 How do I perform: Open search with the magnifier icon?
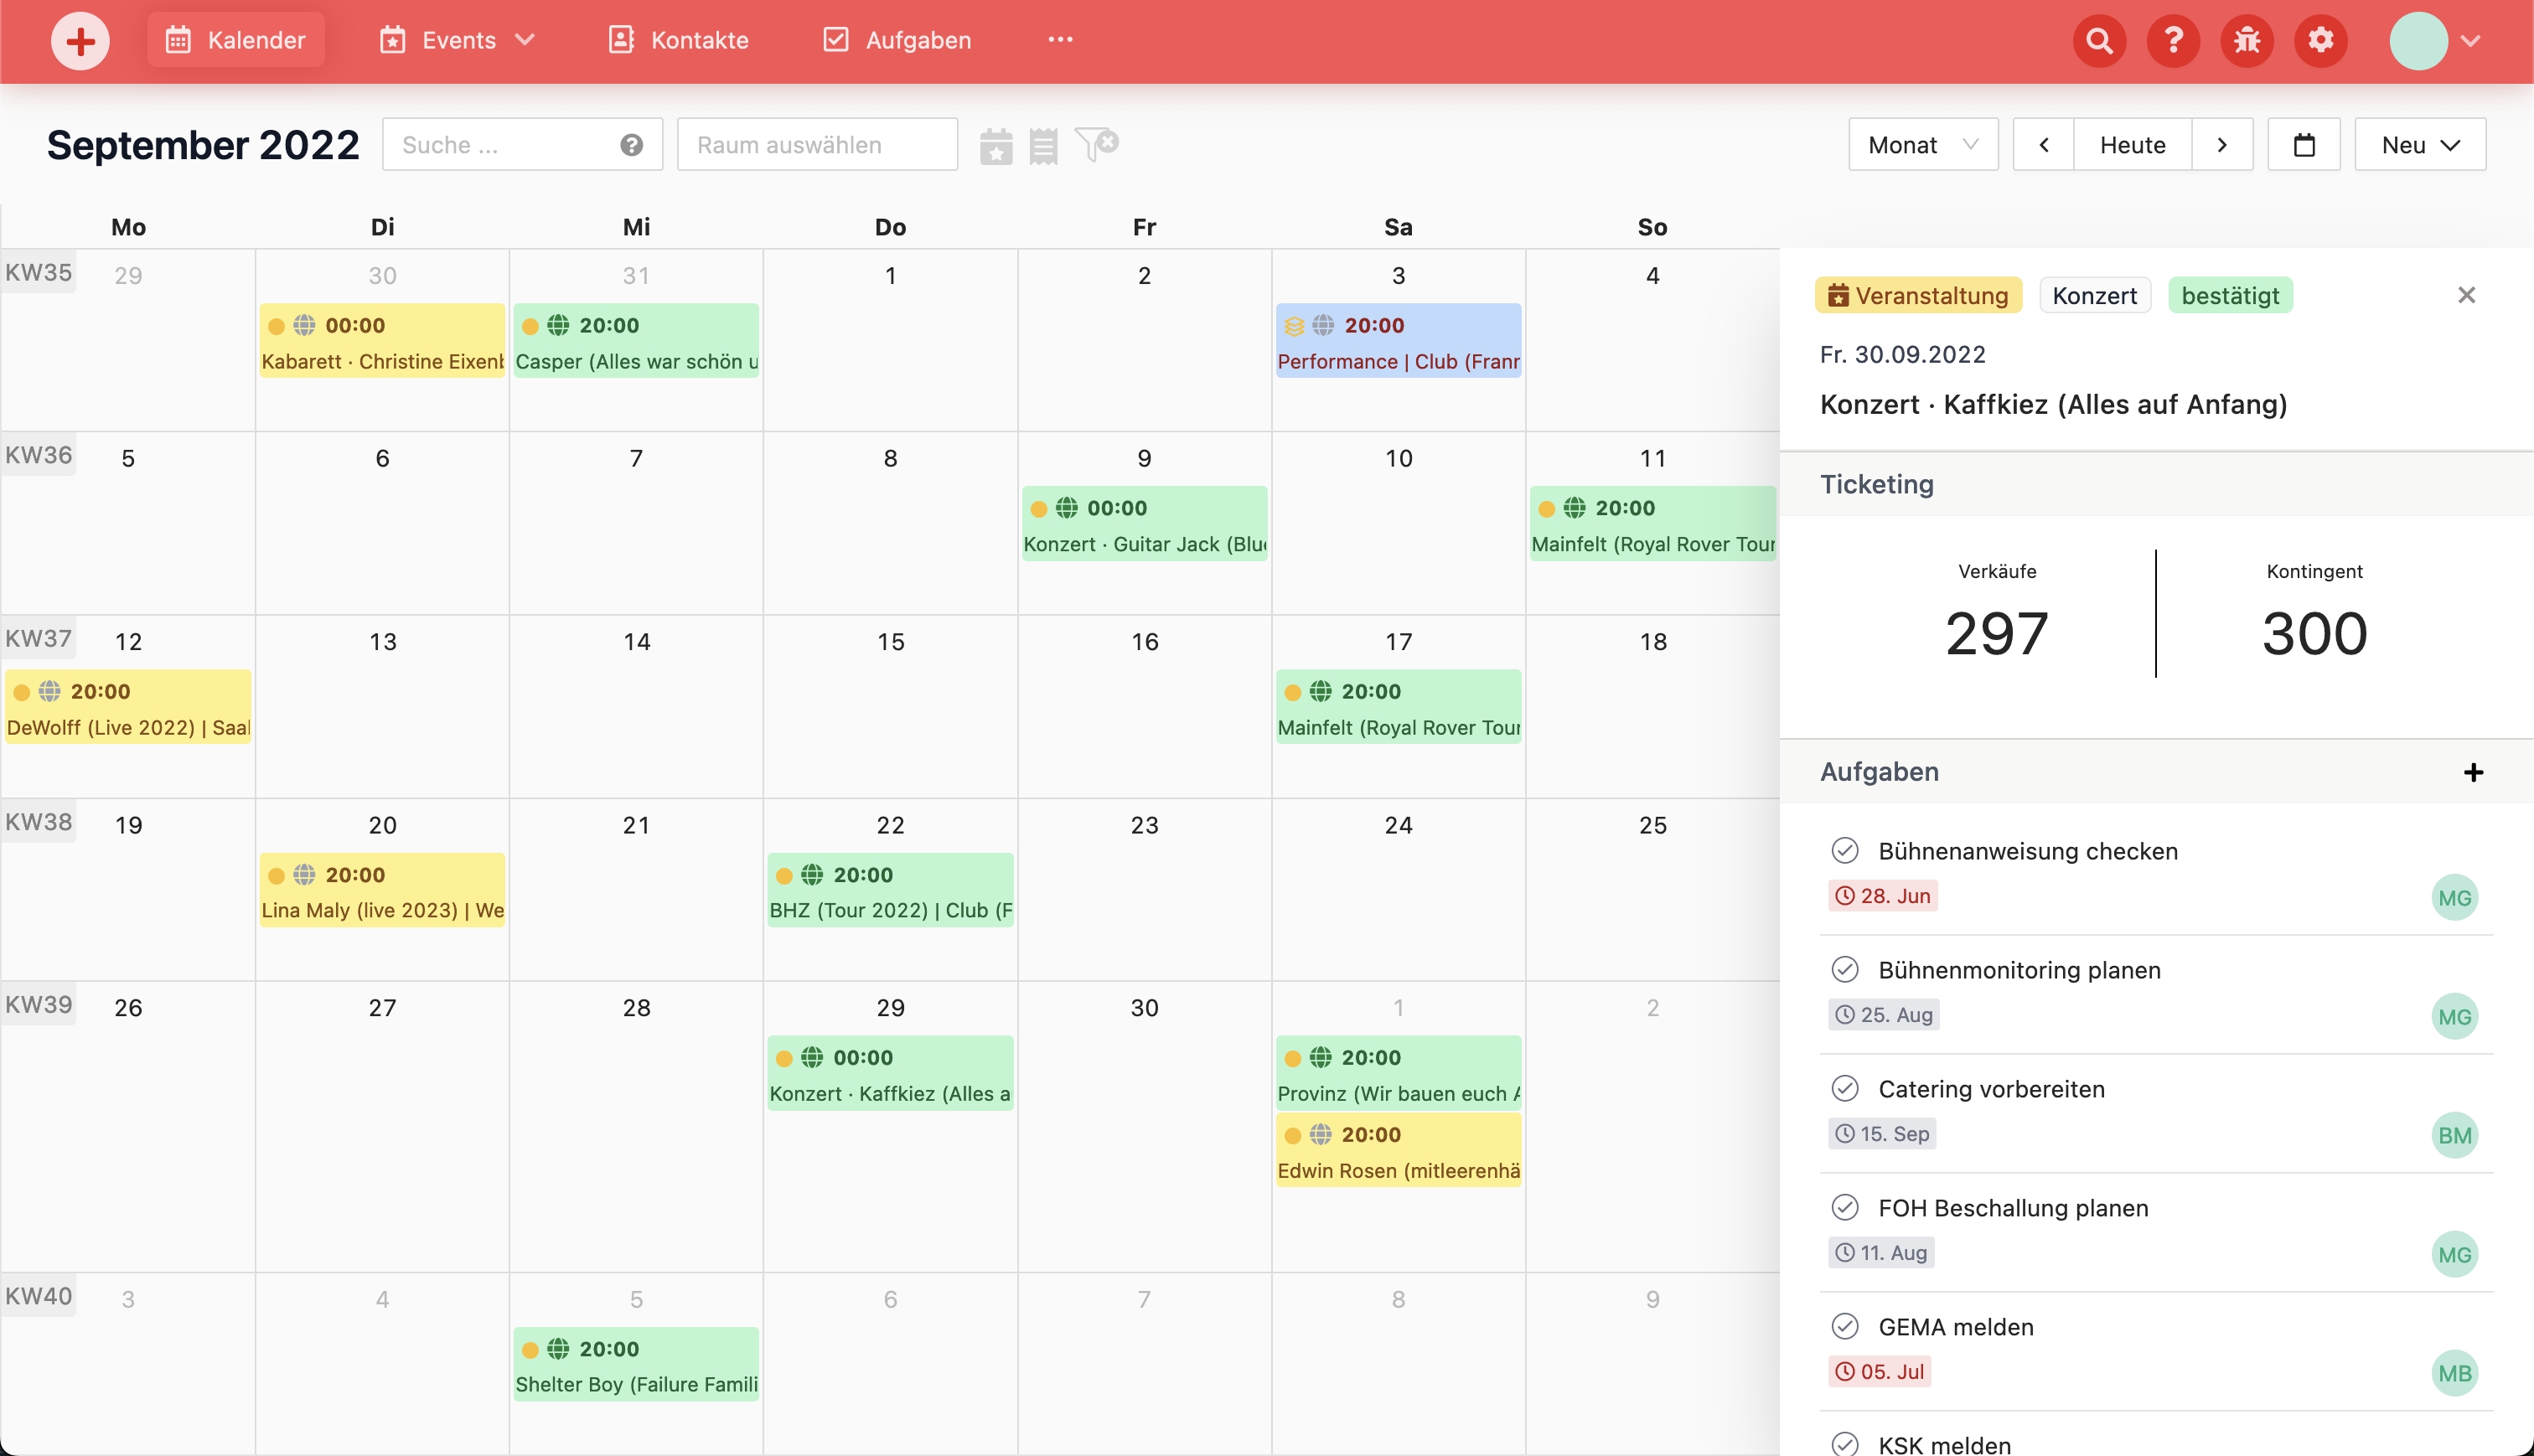tap(2099, 41)
